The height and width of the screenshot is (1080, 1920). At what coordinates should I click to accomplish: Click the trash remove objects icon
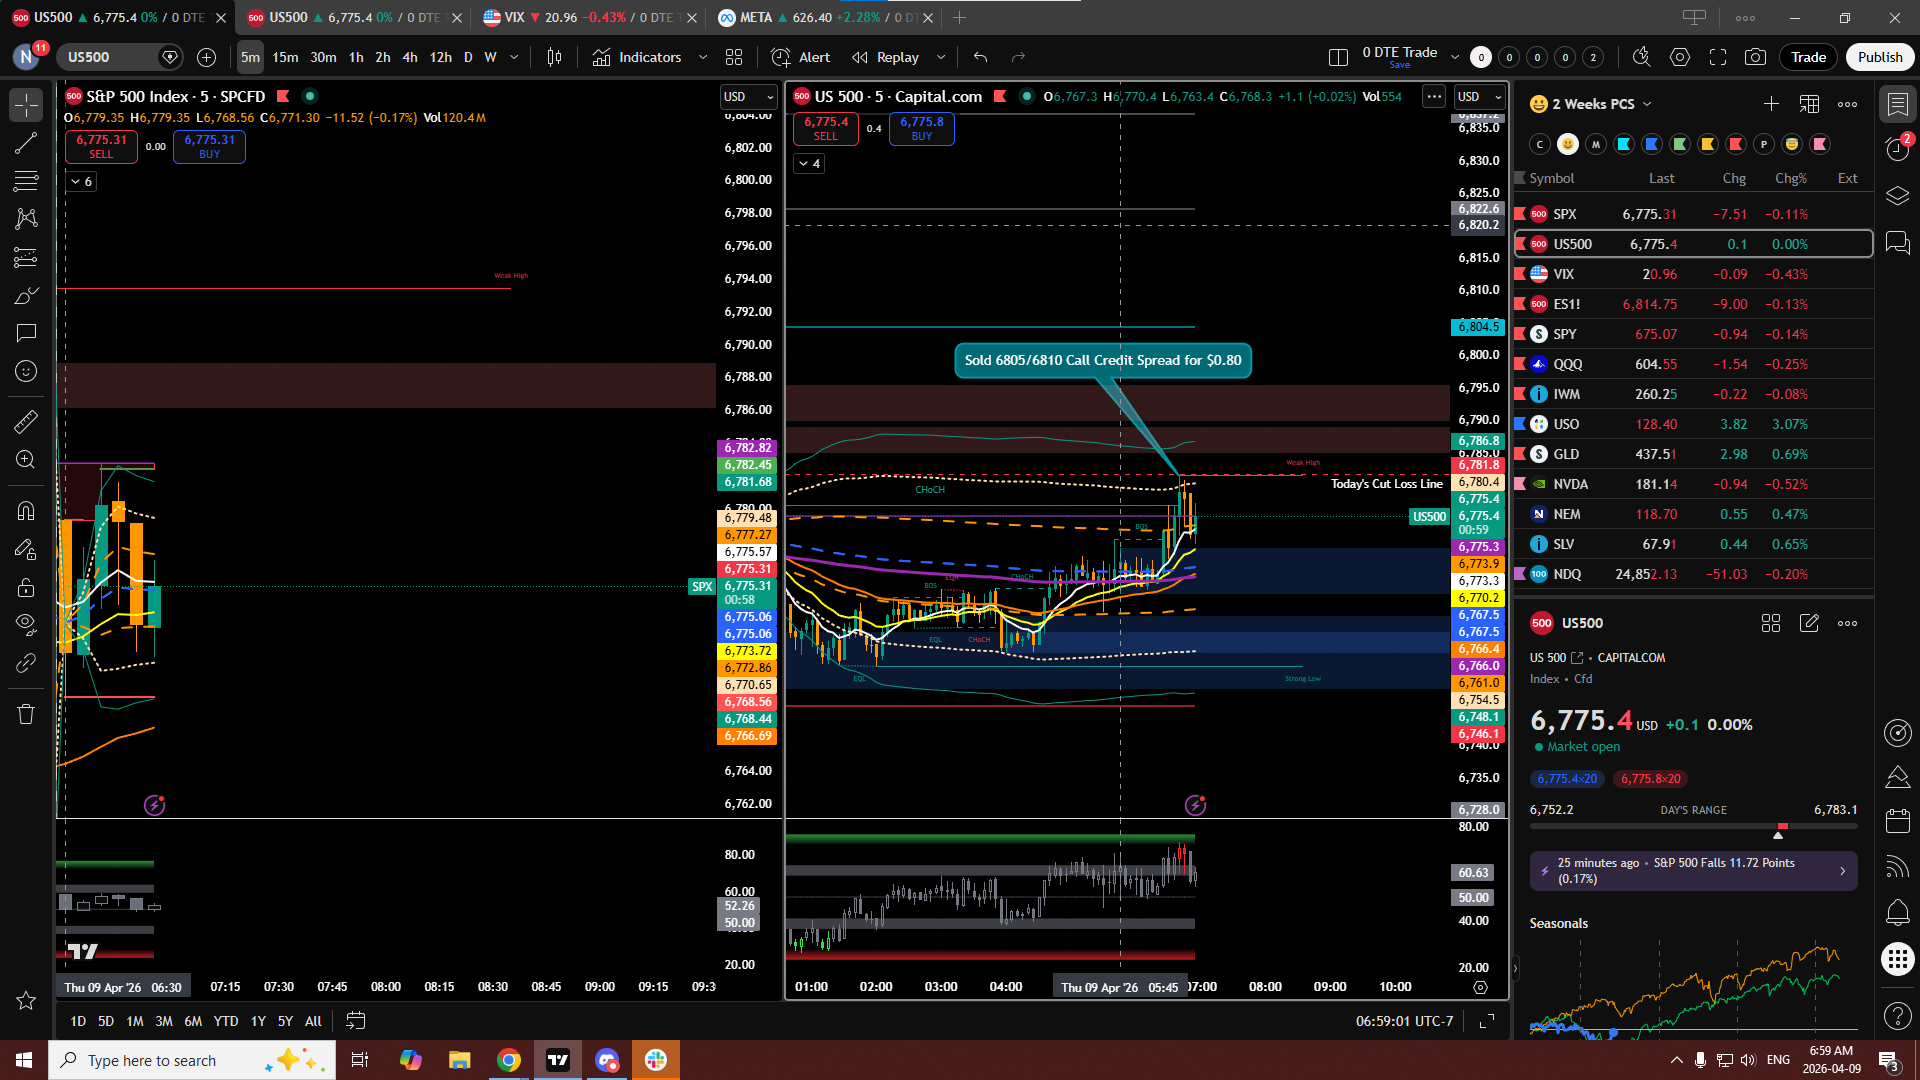(26, 714)
